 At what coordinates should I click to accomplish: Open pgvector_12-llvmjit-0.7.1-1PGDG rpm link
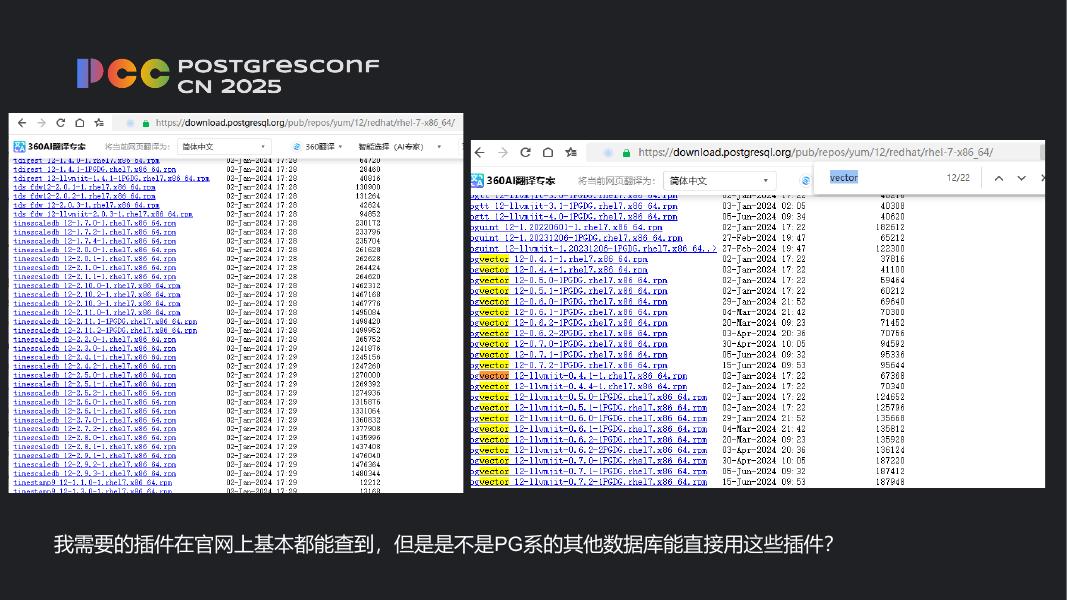[x=589, y=471]
